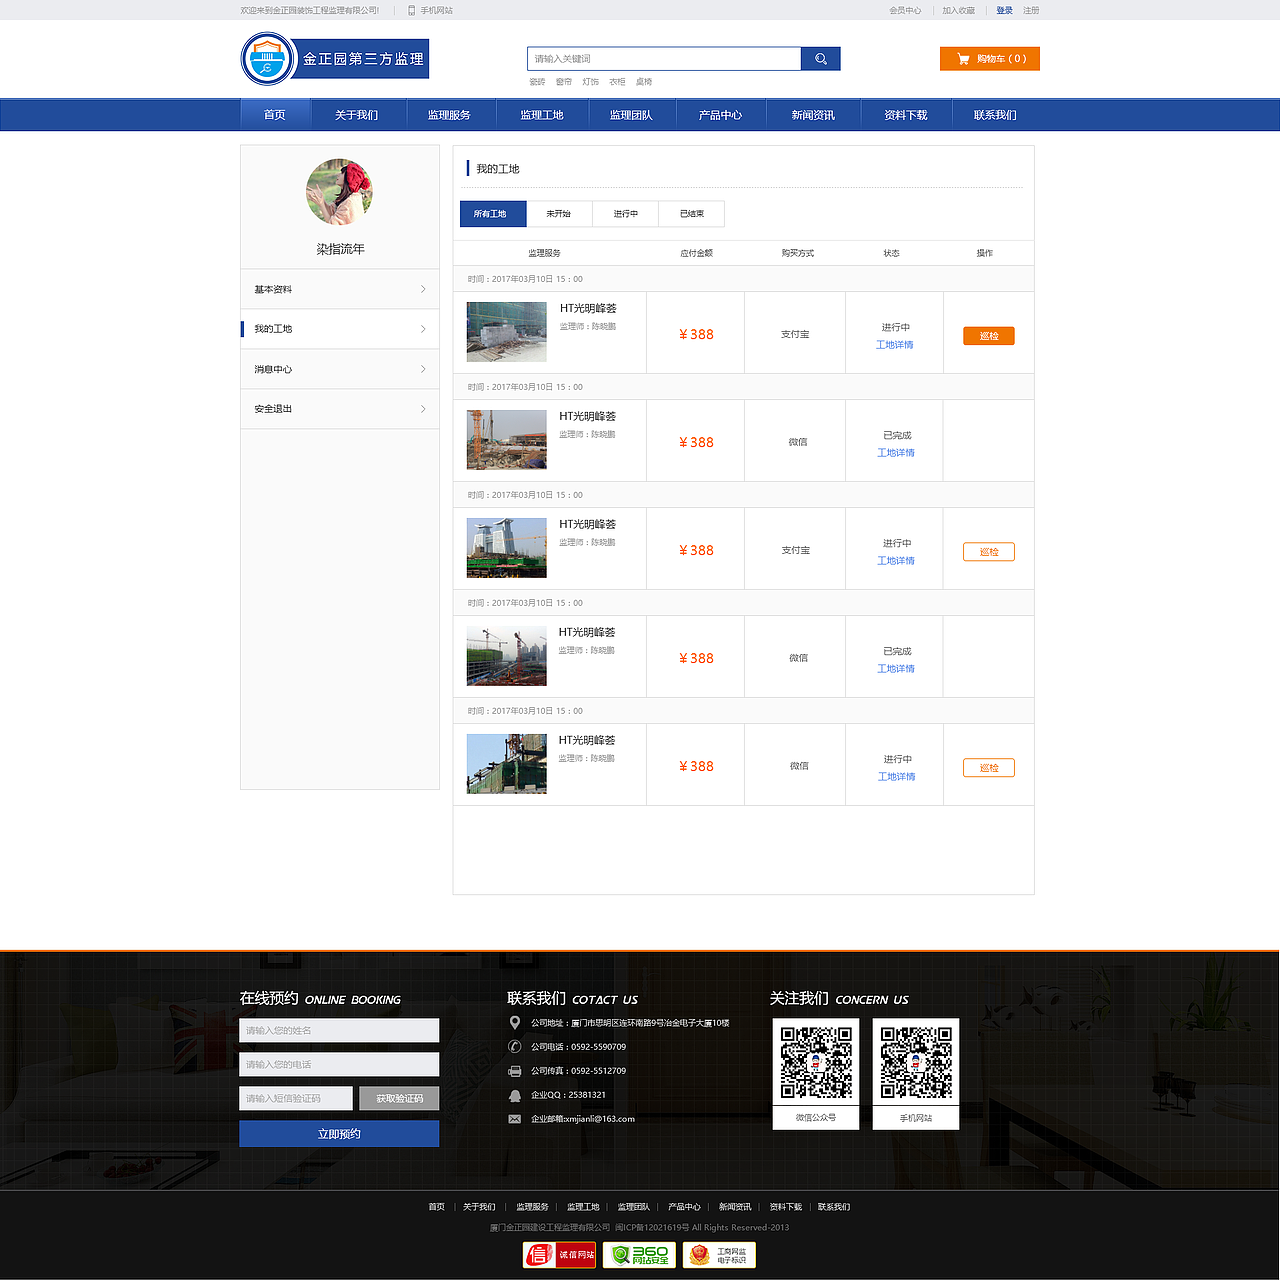Click the 登录 link
This screenshot has width=1280, height=1281.
coord(1004,10)
